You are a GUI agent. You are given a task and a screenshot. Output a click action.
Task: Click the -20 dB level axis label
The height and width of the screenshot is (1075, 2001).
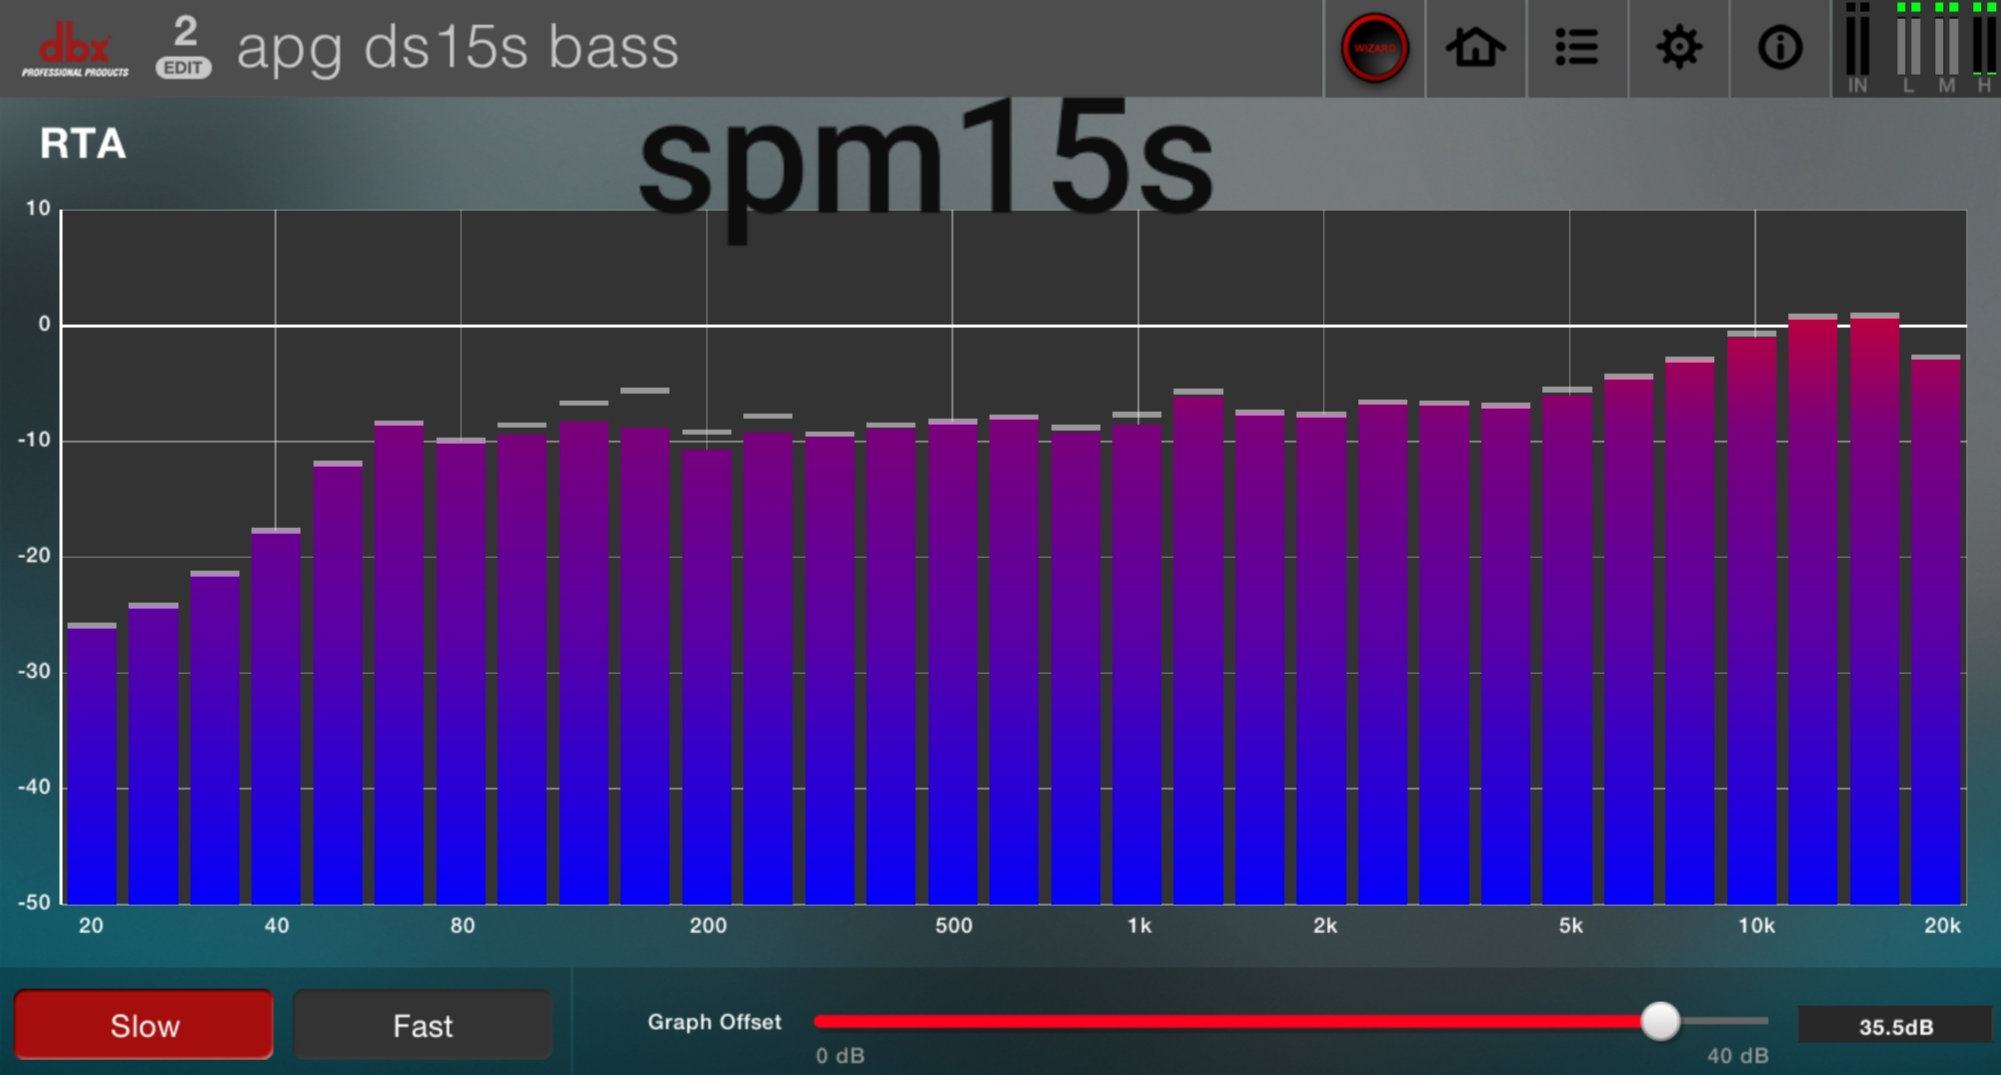click(x=34, y=555)
